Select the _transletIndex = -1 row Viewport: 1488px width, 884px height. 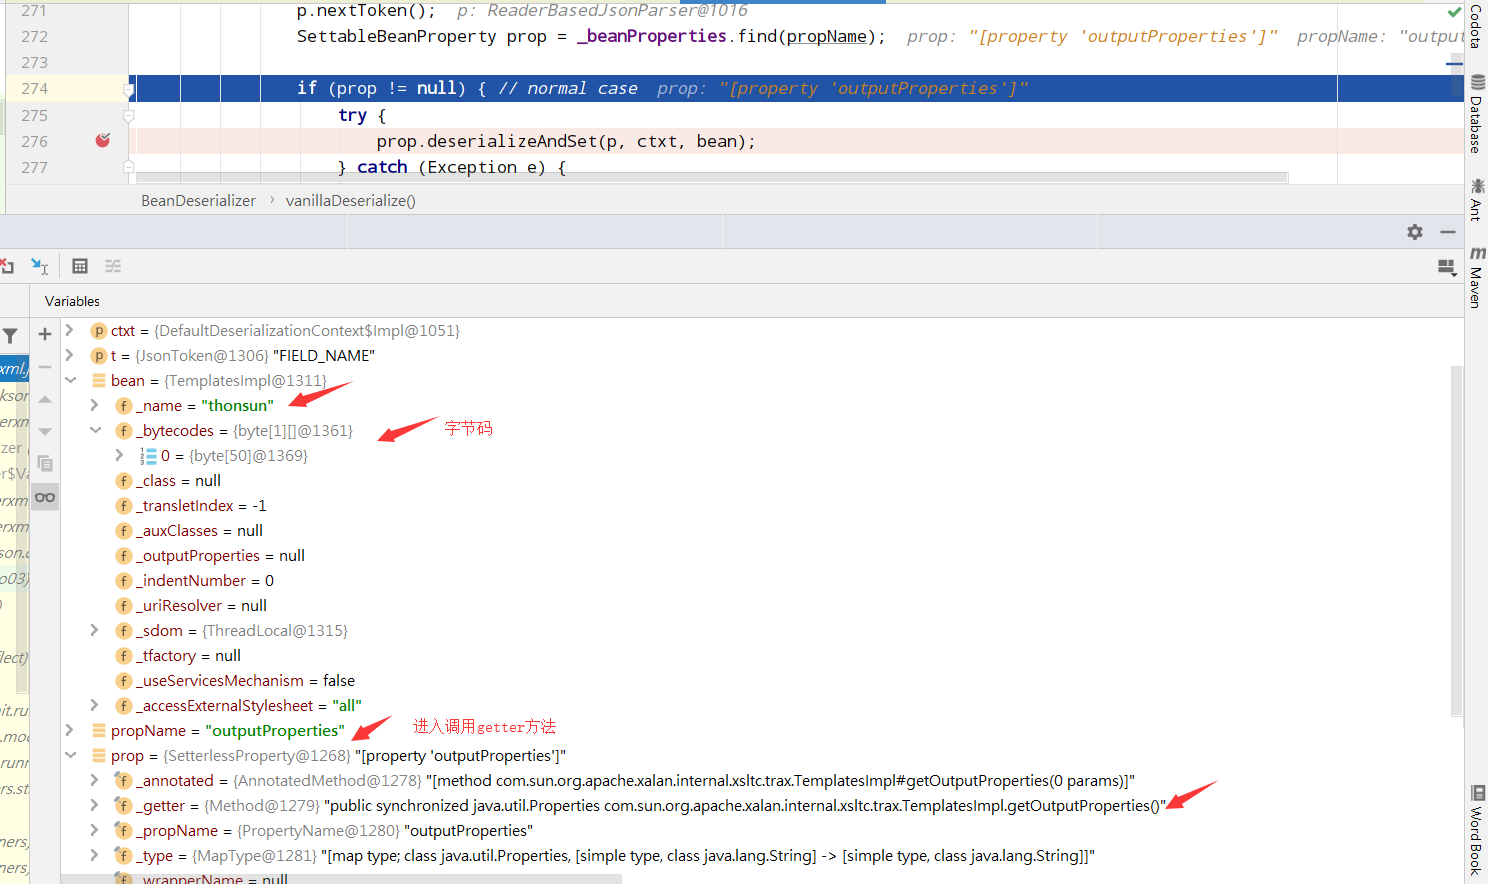pos(755,505)
